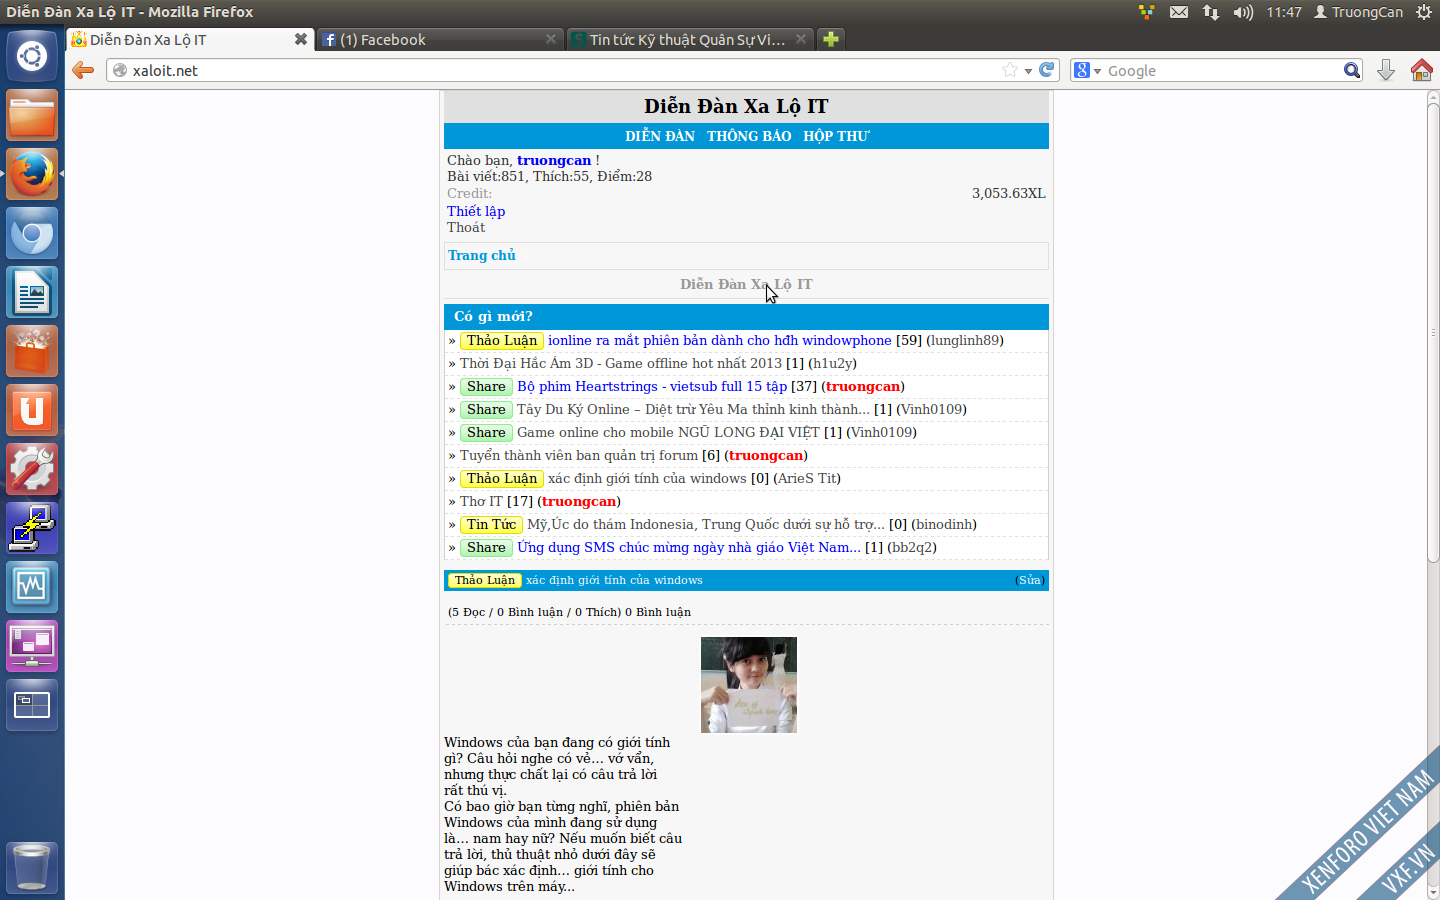
Task: Click the browser back arrow button
Action: 83,70
